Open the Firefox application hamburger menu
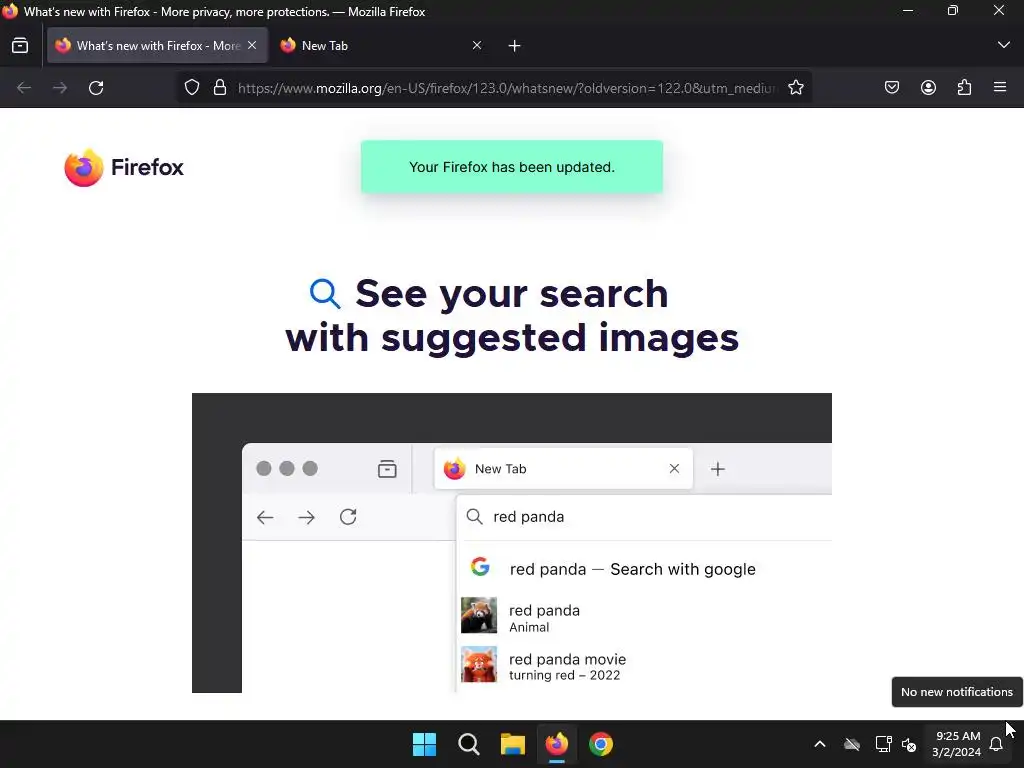Screen dimensions: 1024x768 [x=1000, y=87]
